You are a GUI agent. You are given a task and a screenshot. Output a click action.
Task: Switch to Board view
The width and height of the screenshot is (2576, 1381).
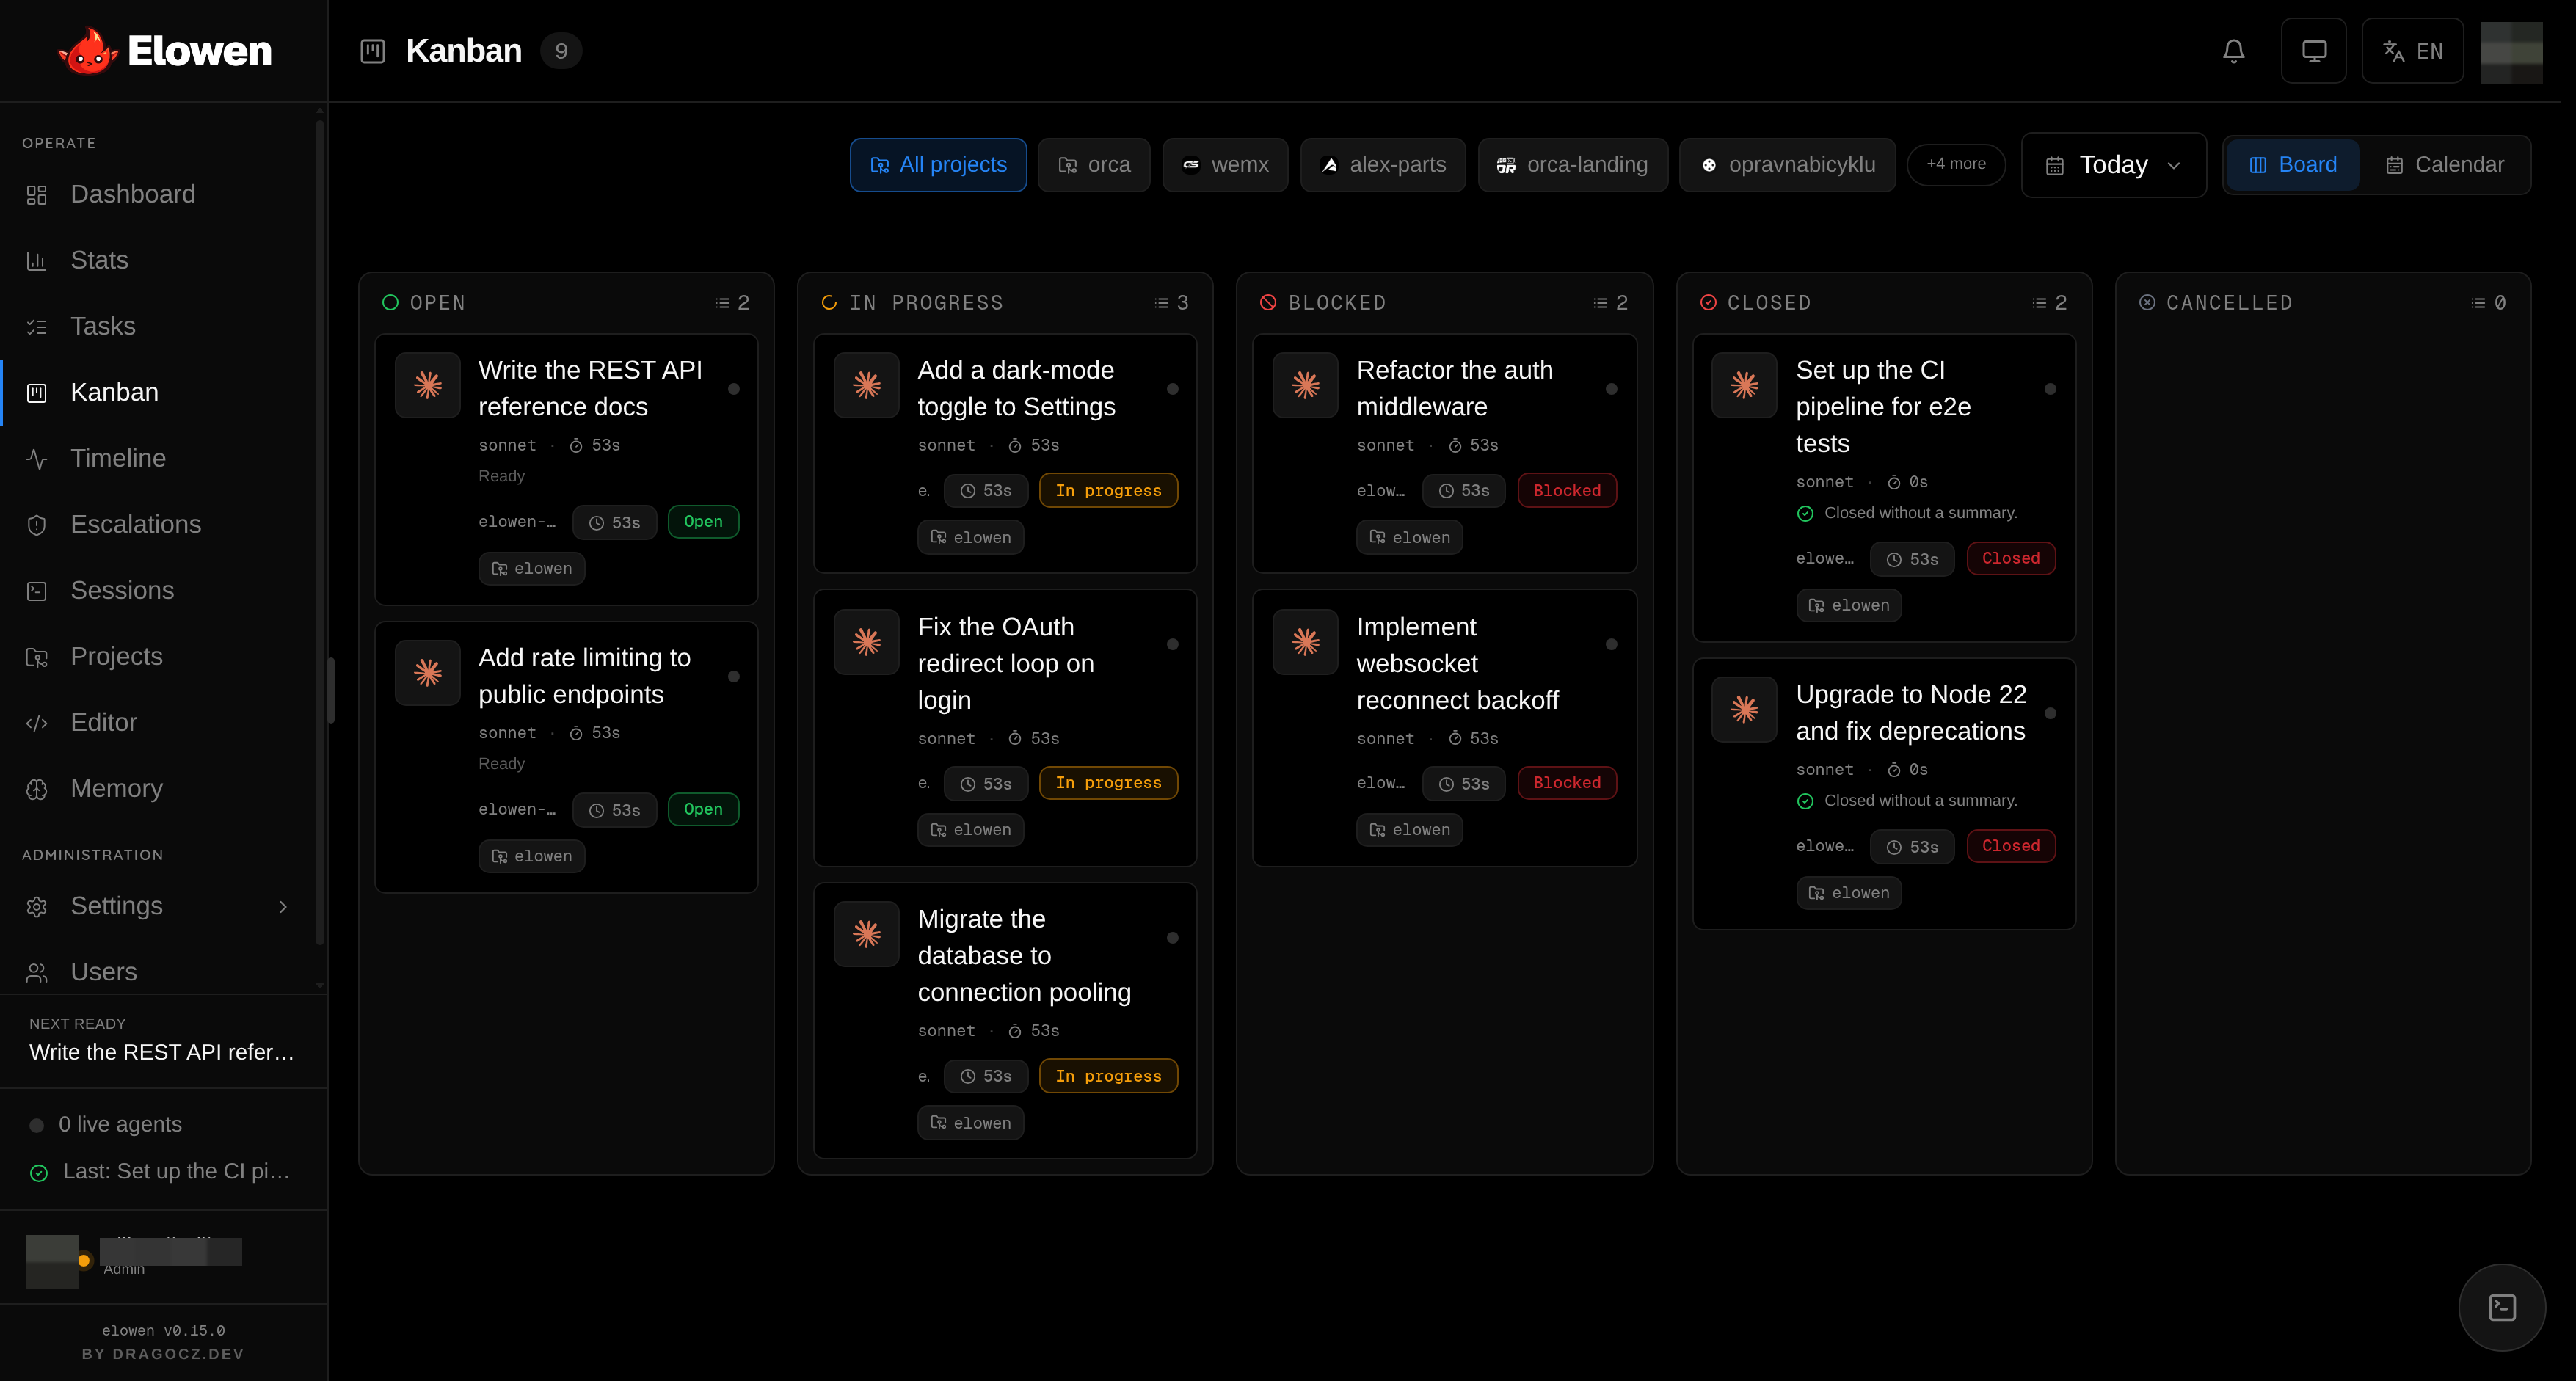click(2292, 165)
